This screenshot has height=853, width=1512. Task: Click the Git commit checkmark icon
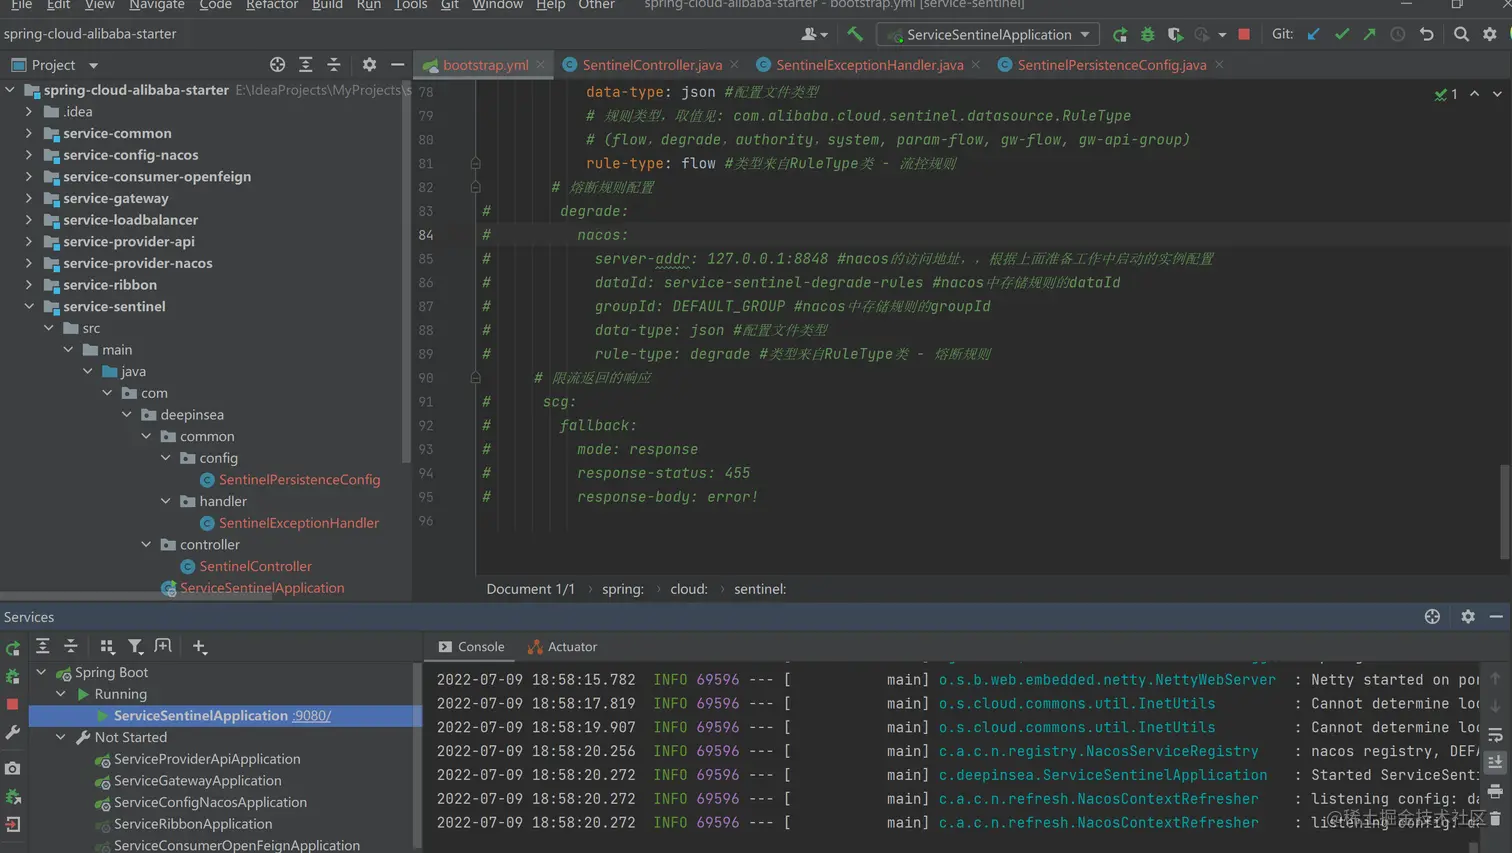pos(1342,34)
